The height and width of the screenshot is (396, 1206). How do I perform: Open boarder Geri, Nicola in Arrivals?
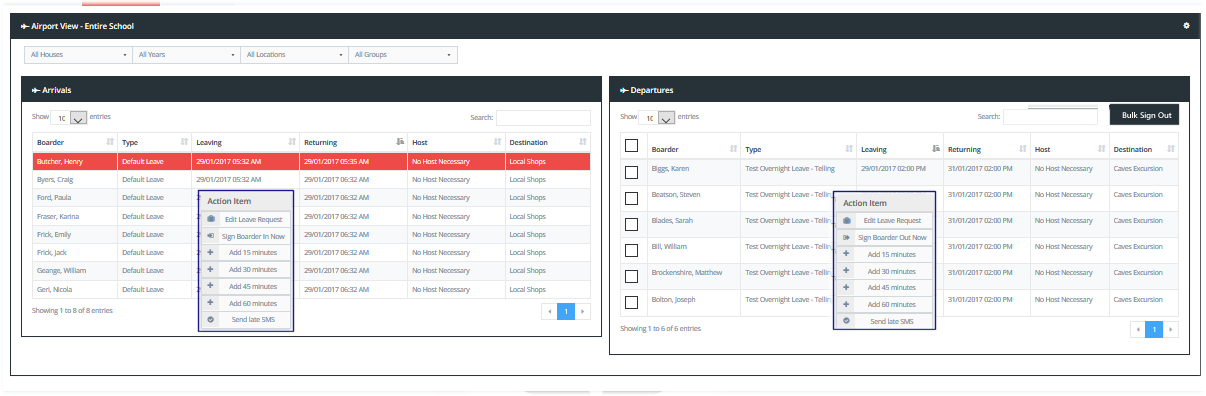click(54, 289)
